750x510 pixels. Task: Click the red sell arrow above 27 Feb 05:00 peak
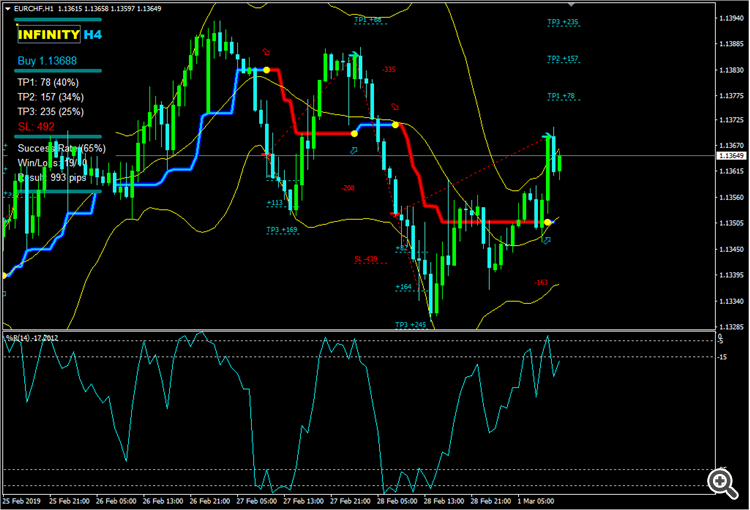[x=266, y=52]
